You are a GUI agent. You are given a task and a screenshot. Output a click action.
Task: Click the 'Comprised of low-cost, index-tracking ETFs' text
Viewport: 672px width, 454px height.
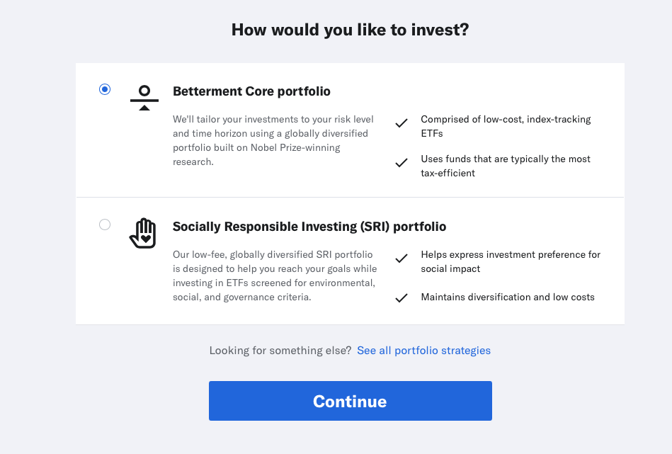coord(506,126)
